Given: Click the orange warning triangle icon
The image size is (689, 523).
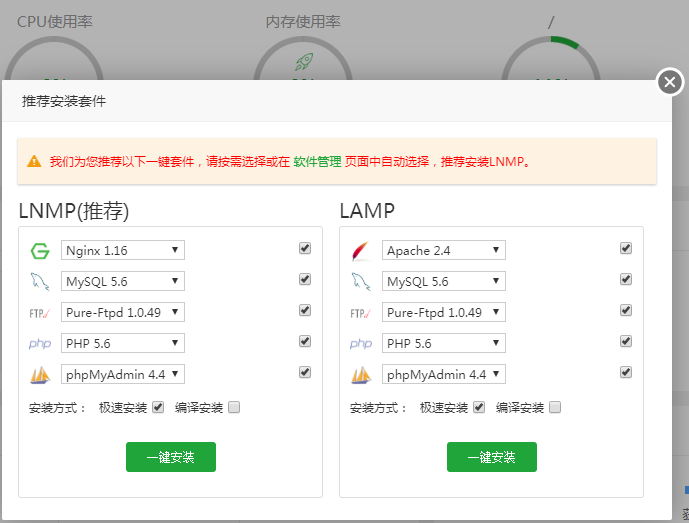Looking at the screenshot, I should (x=34, y=161).
